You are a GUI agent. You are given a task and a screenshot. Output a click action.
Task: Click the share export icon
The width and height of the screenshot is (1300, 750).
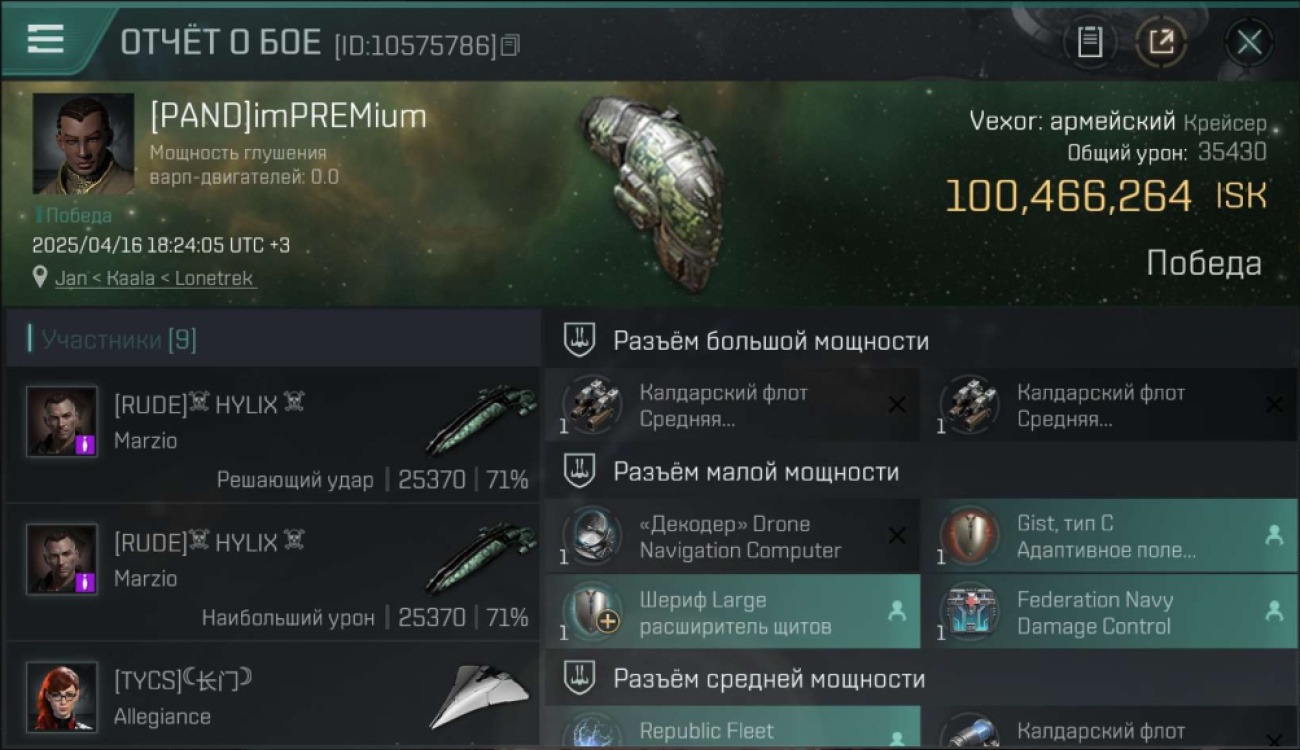1160,42
